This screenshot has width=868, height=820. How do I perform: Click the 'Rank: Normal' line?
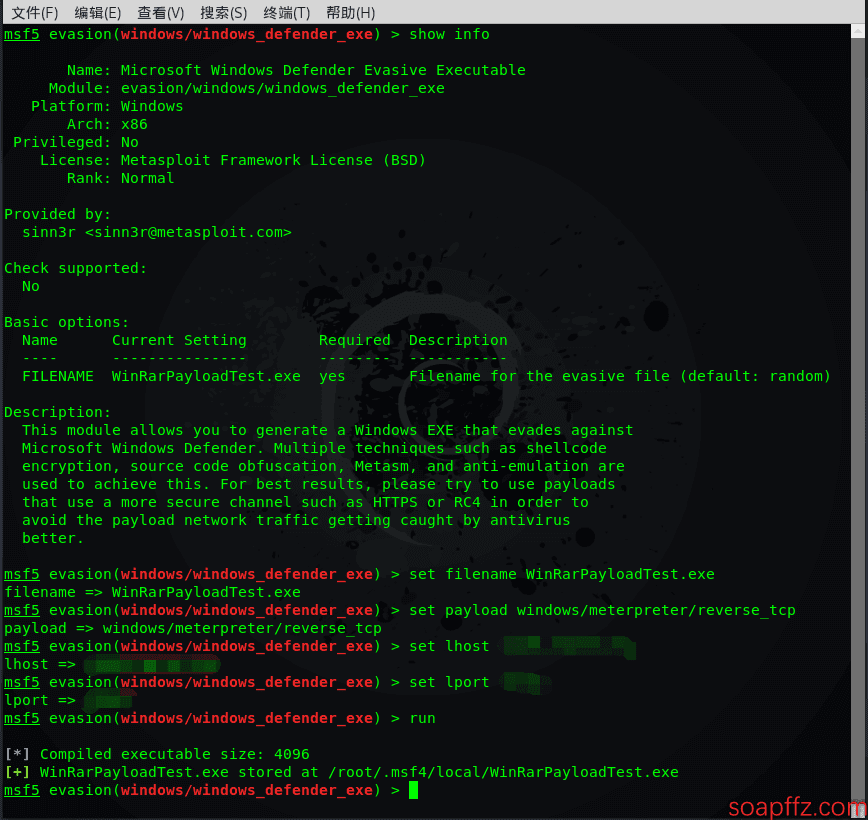tap(120, 178)
